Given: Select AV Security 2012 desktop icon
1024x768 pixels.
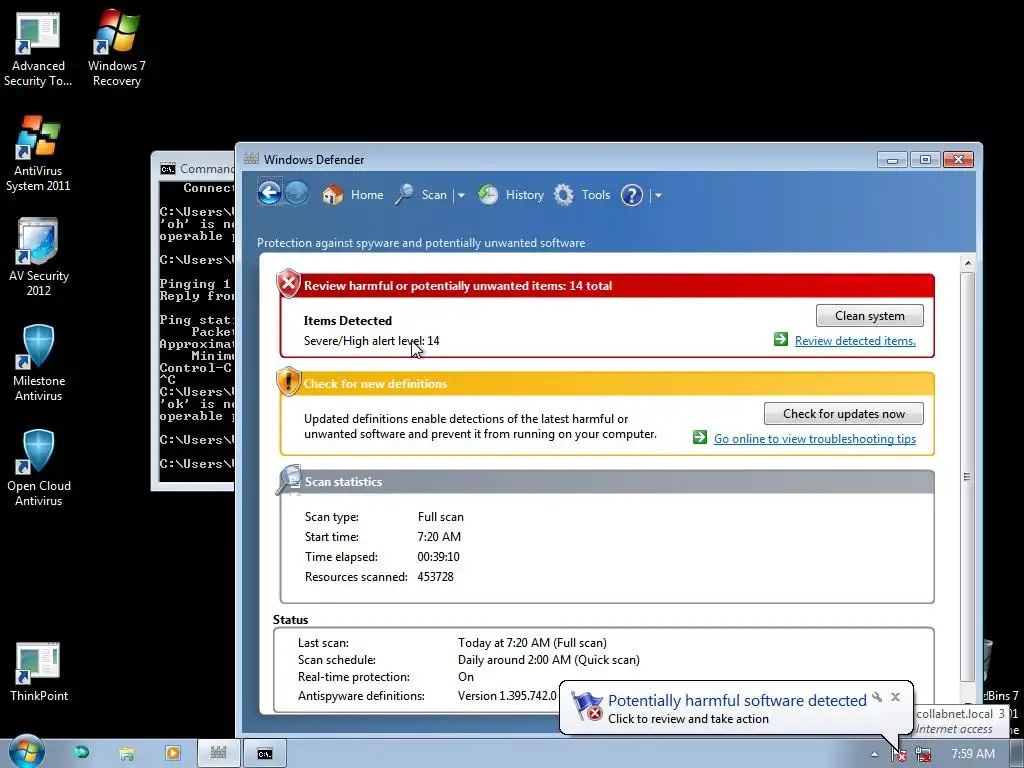Looking at the screenshot, I should tap(38, 259).
